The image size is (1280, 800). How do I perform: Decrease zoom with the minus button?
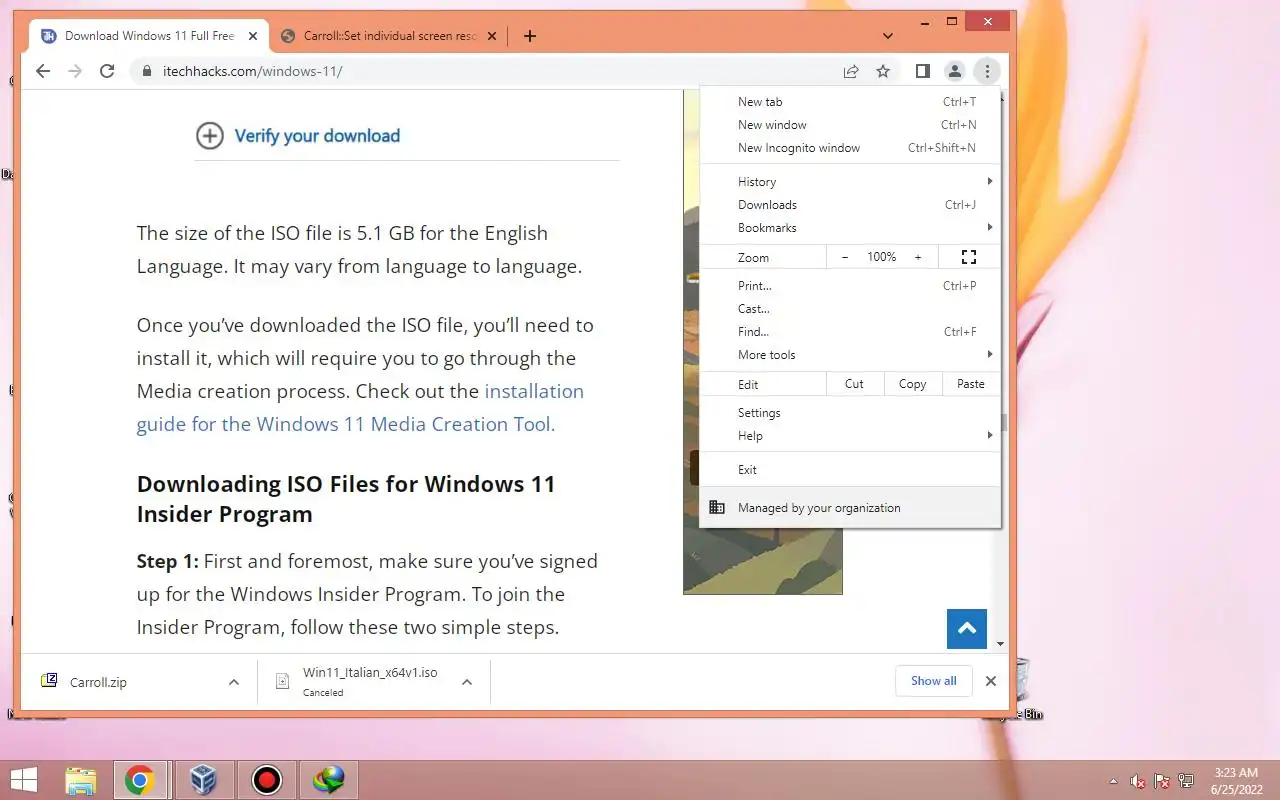[x=845, y=257]
